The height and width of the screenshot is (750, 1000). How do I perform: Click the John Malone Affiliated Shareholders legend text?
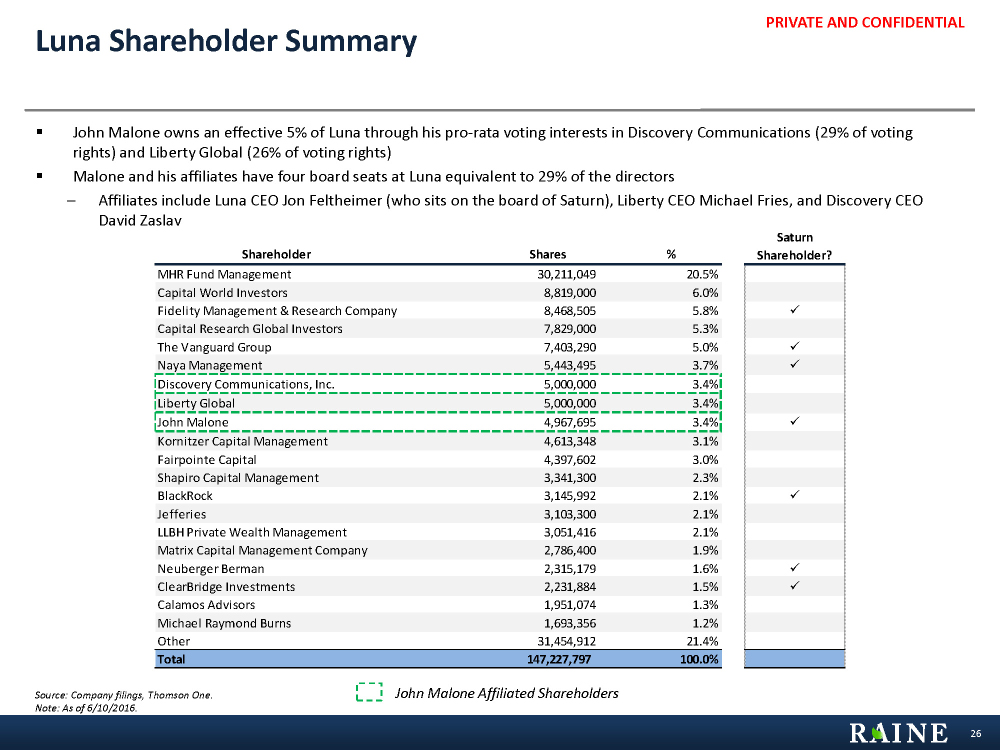(x=507, y=693)
